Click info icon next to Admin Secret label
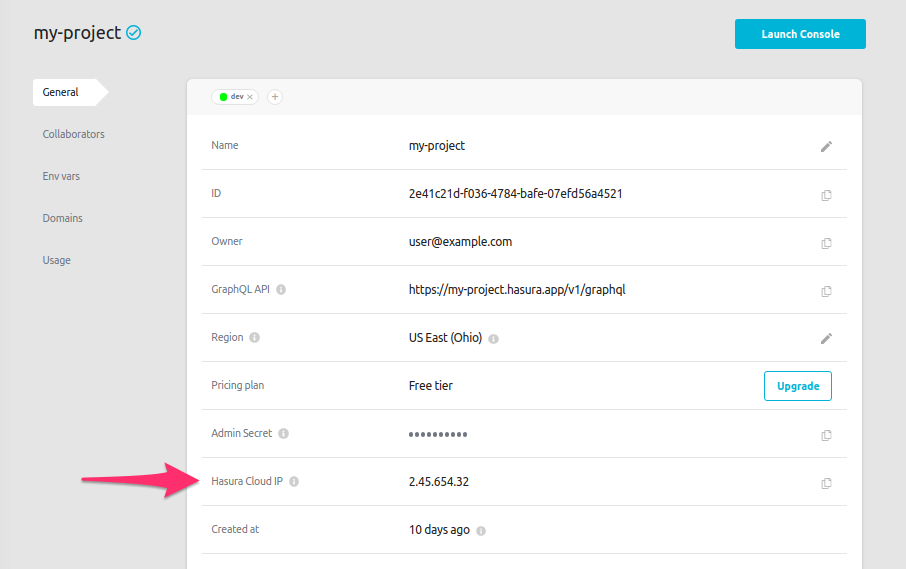906x569 pixels. (284, 434)
